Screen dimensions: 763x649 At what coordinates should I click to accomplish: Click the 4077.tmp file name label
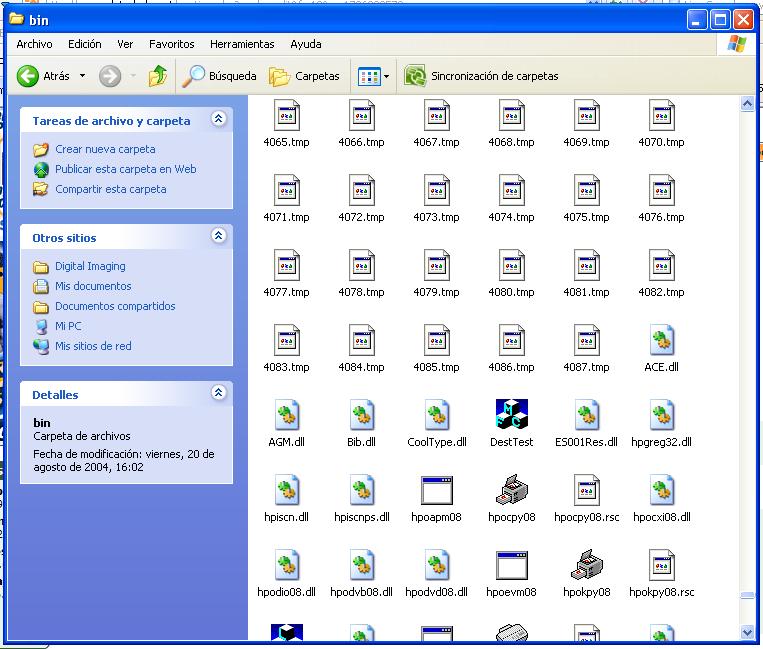click(x=287, y=292)
